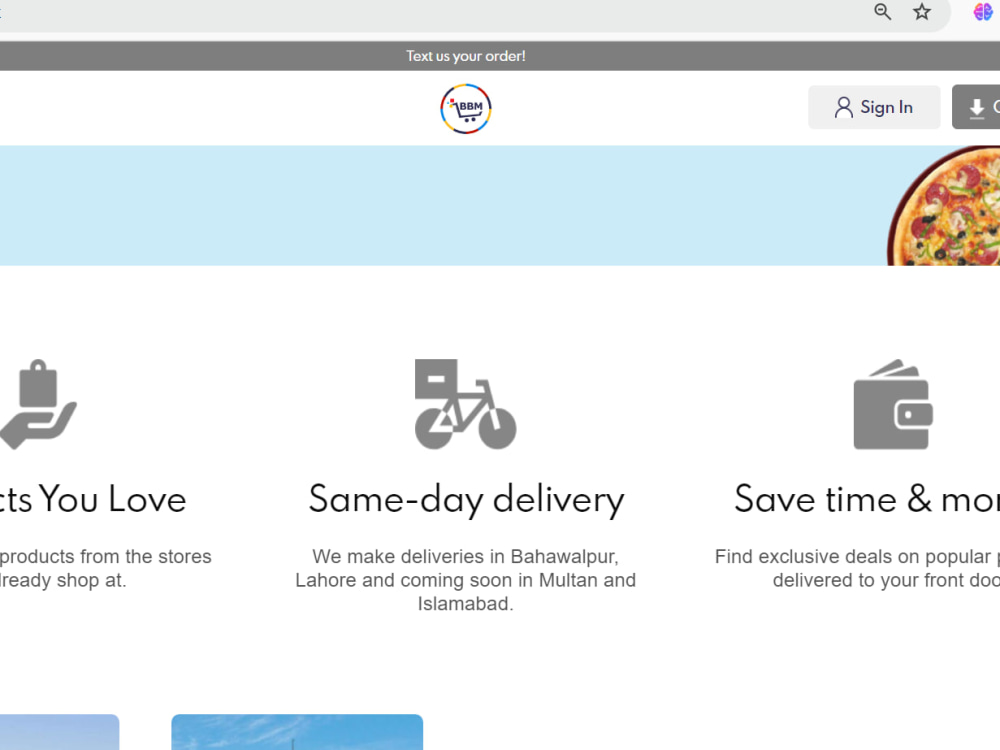Select the 'You Love' heading text
The width and height of the screenshot is (1000, 750).
pos(112,499)
